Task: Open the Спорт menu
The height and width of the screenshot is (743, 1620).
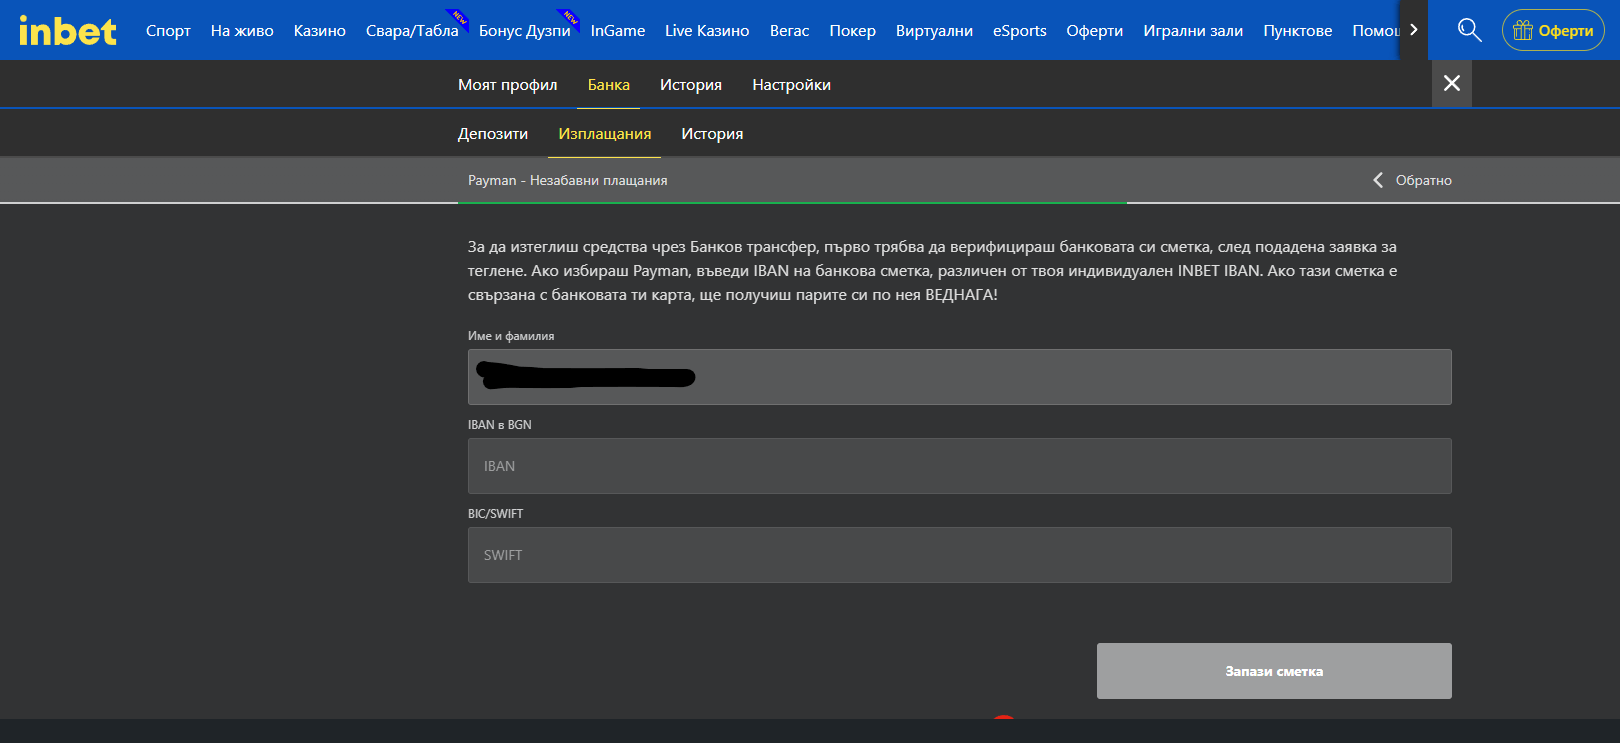Action: (168, 31)
